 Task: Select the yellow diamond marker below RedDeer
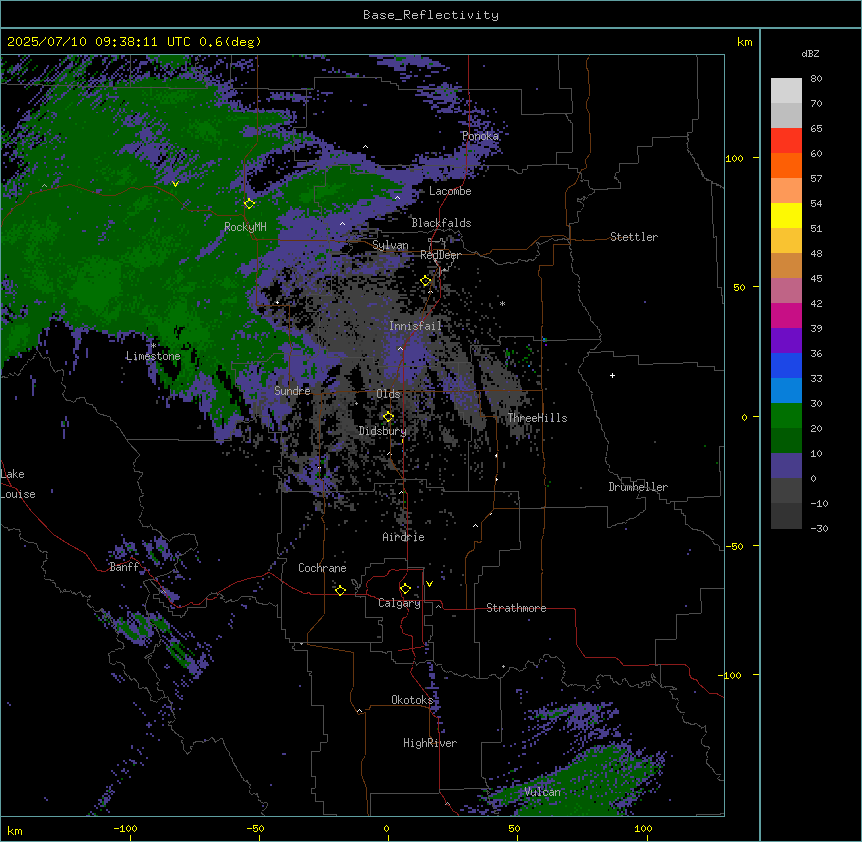coord(426,281)
